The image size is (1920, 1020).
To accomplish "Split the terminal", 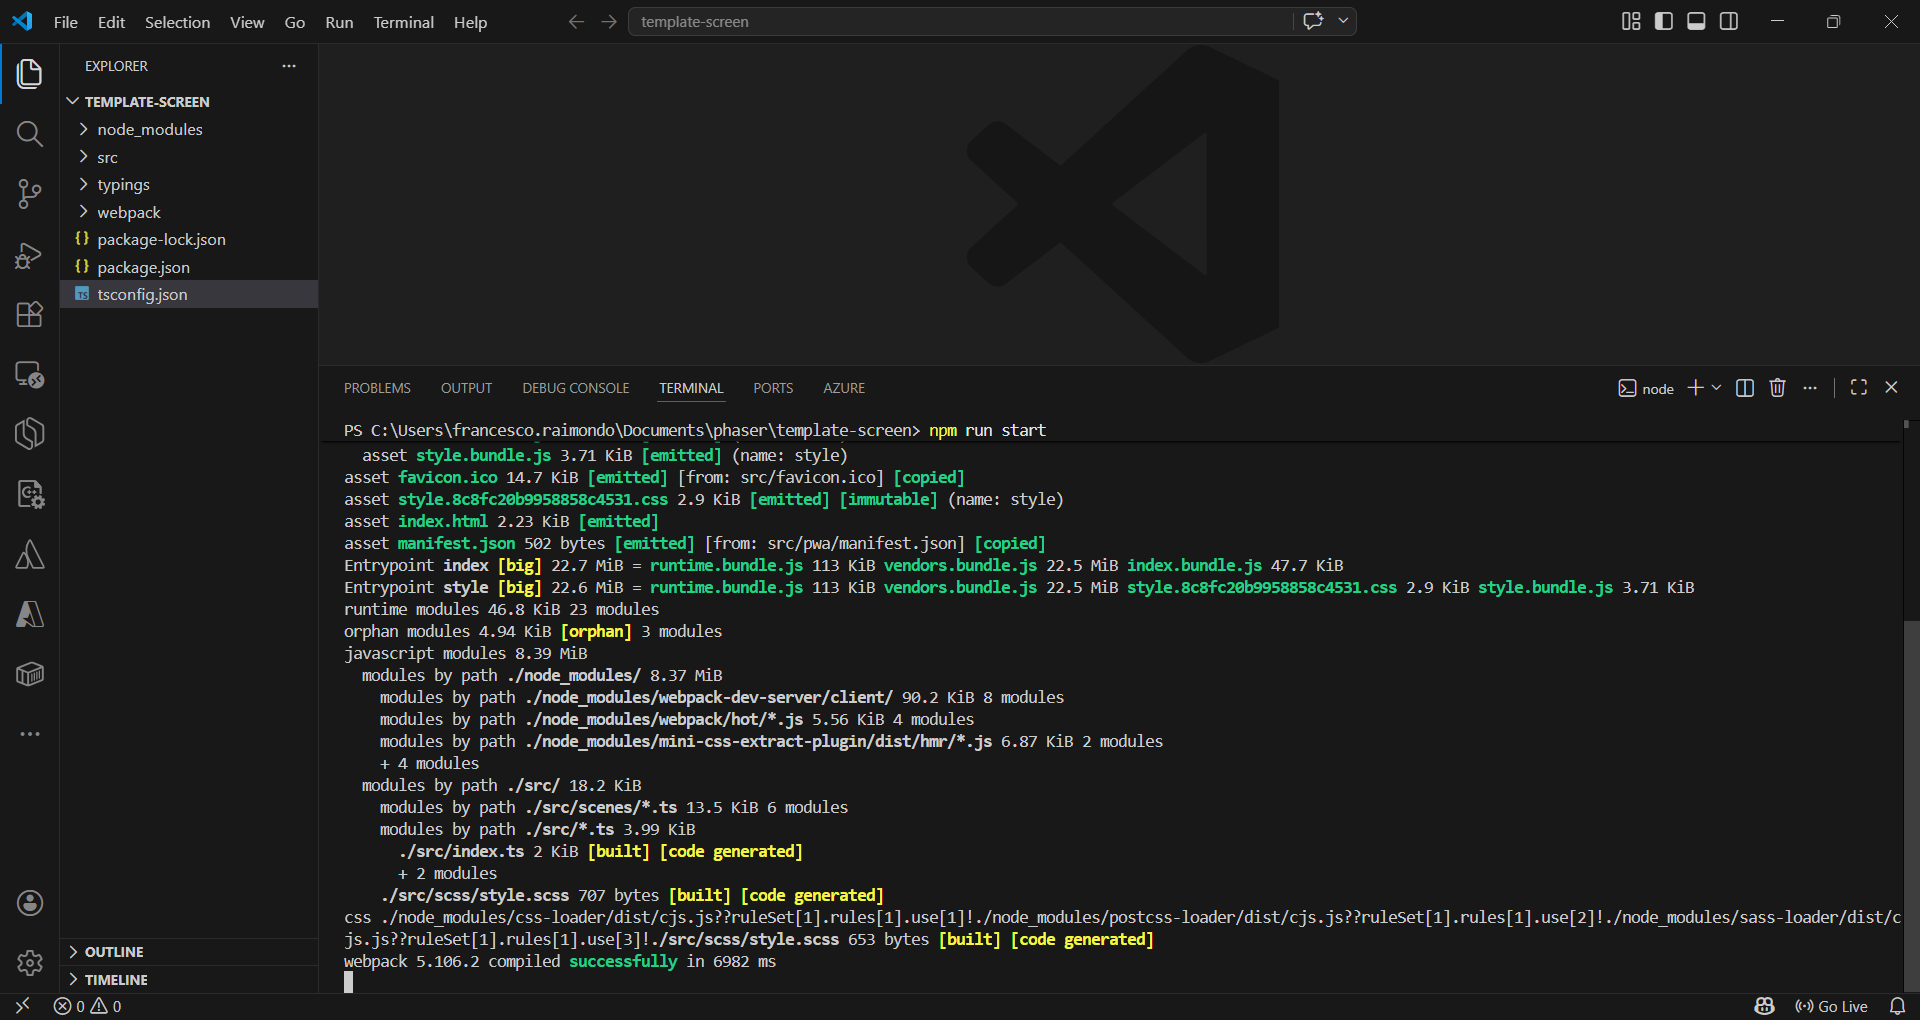I will click(x=1745, y=388).
